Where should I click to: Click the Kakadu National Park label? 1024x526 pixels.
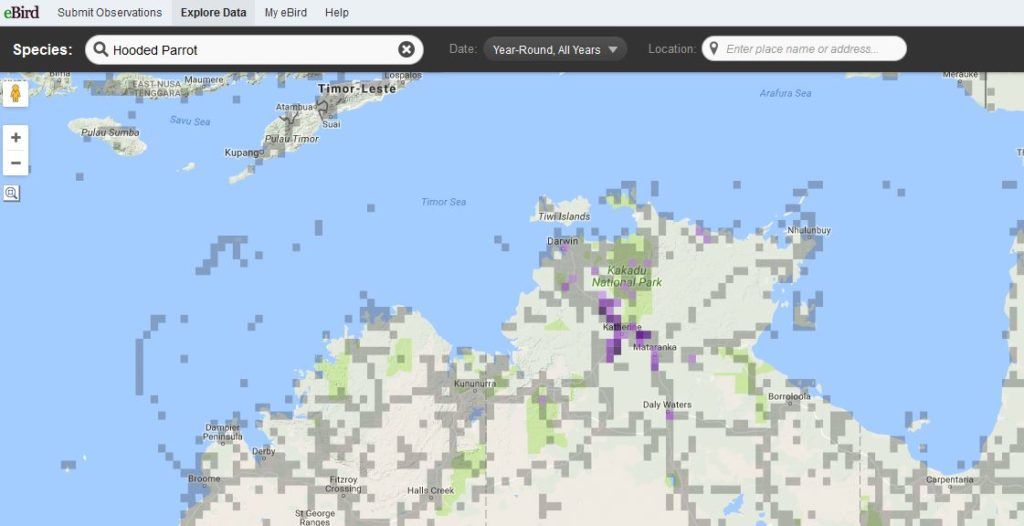[x=626, y=276]
